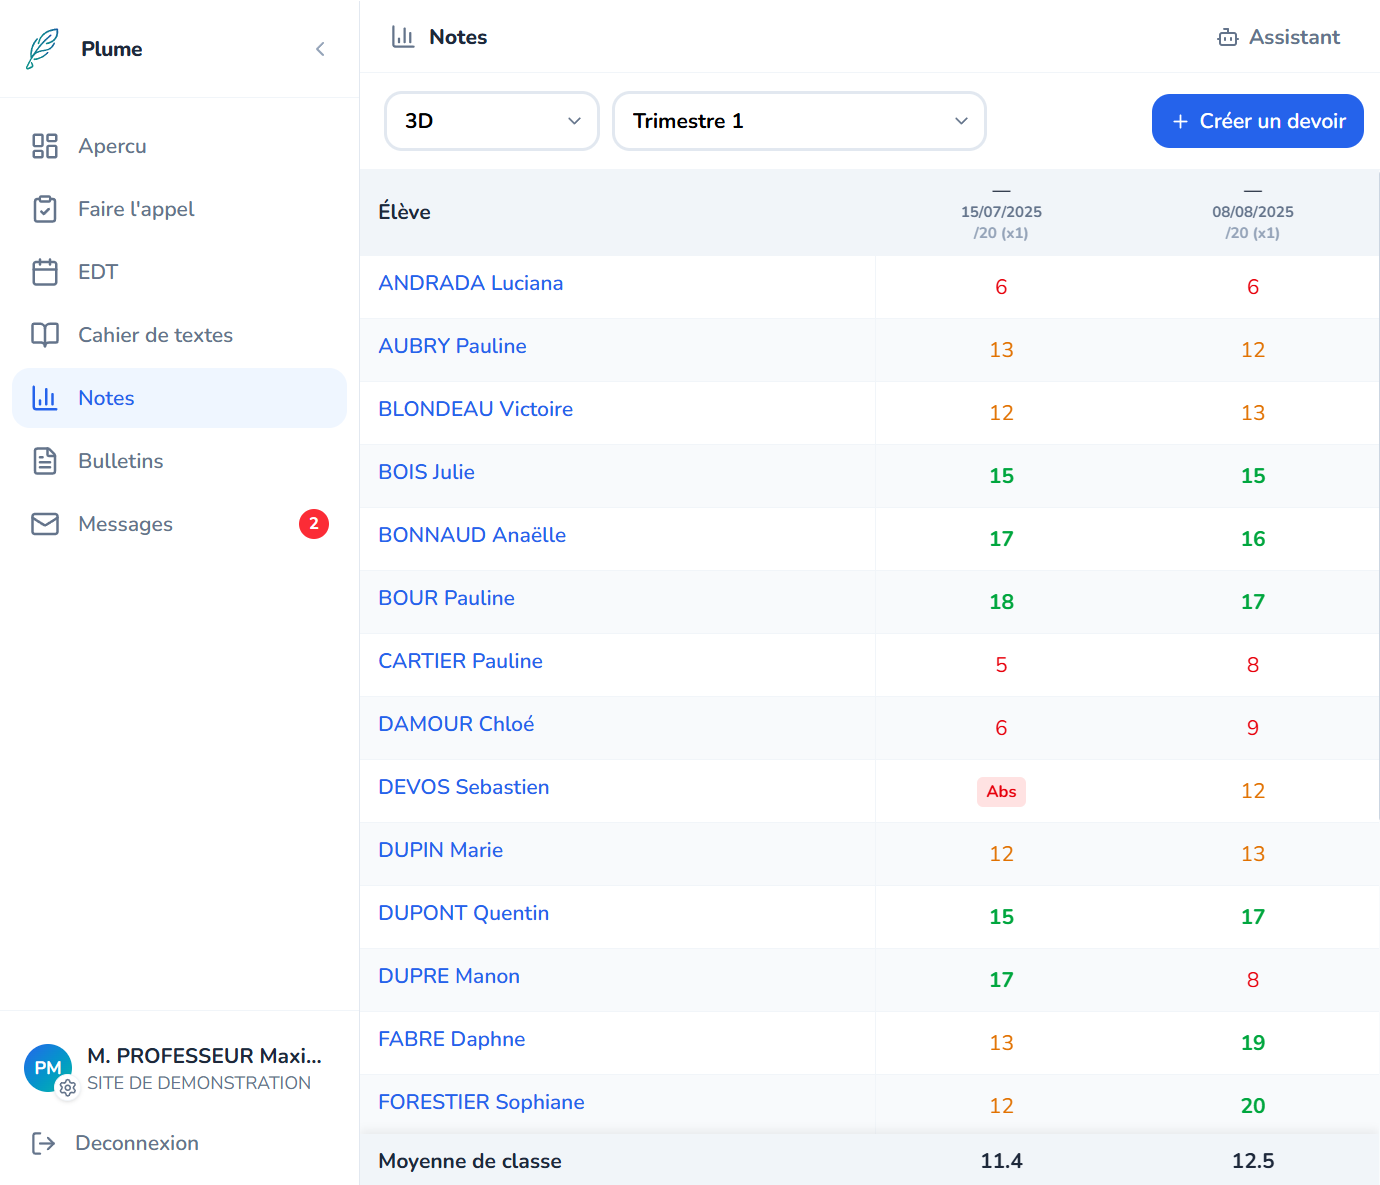Click the EDT calendar icon
This screenshot has height=1185, width=1380.
tap(45, 272)
